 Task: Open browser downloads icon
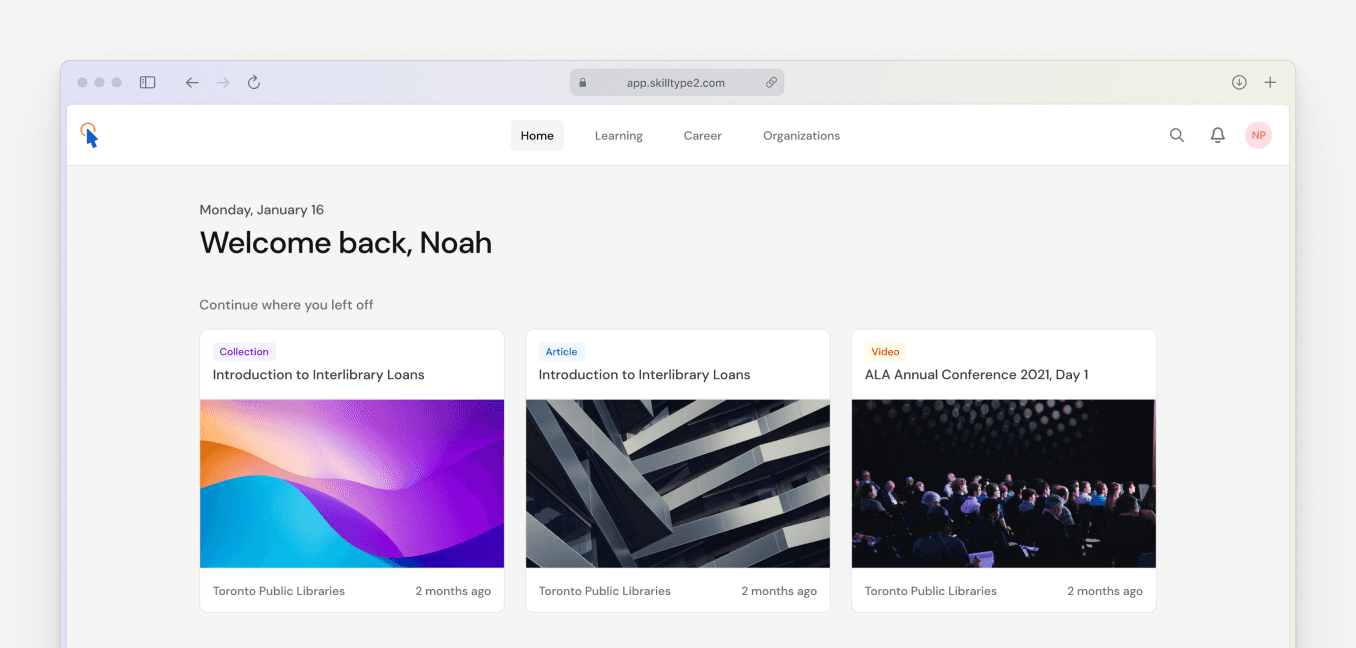(1239, 83)
